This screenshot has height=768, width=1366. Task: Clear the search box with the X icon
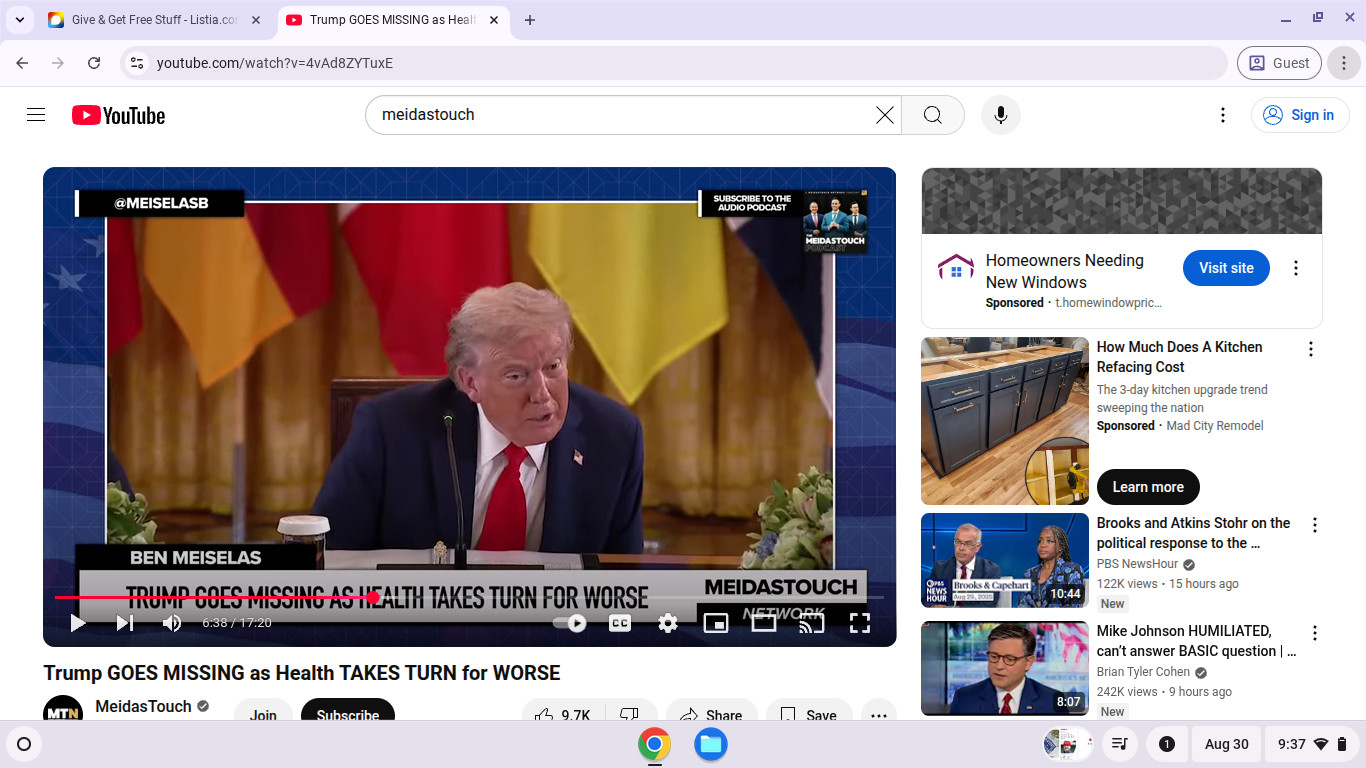pyautogui.click(x=885, y=115)
